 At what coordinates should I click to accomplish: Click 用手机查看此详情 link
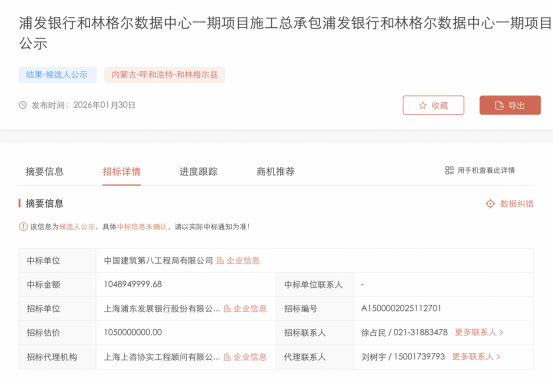point(486,170)
